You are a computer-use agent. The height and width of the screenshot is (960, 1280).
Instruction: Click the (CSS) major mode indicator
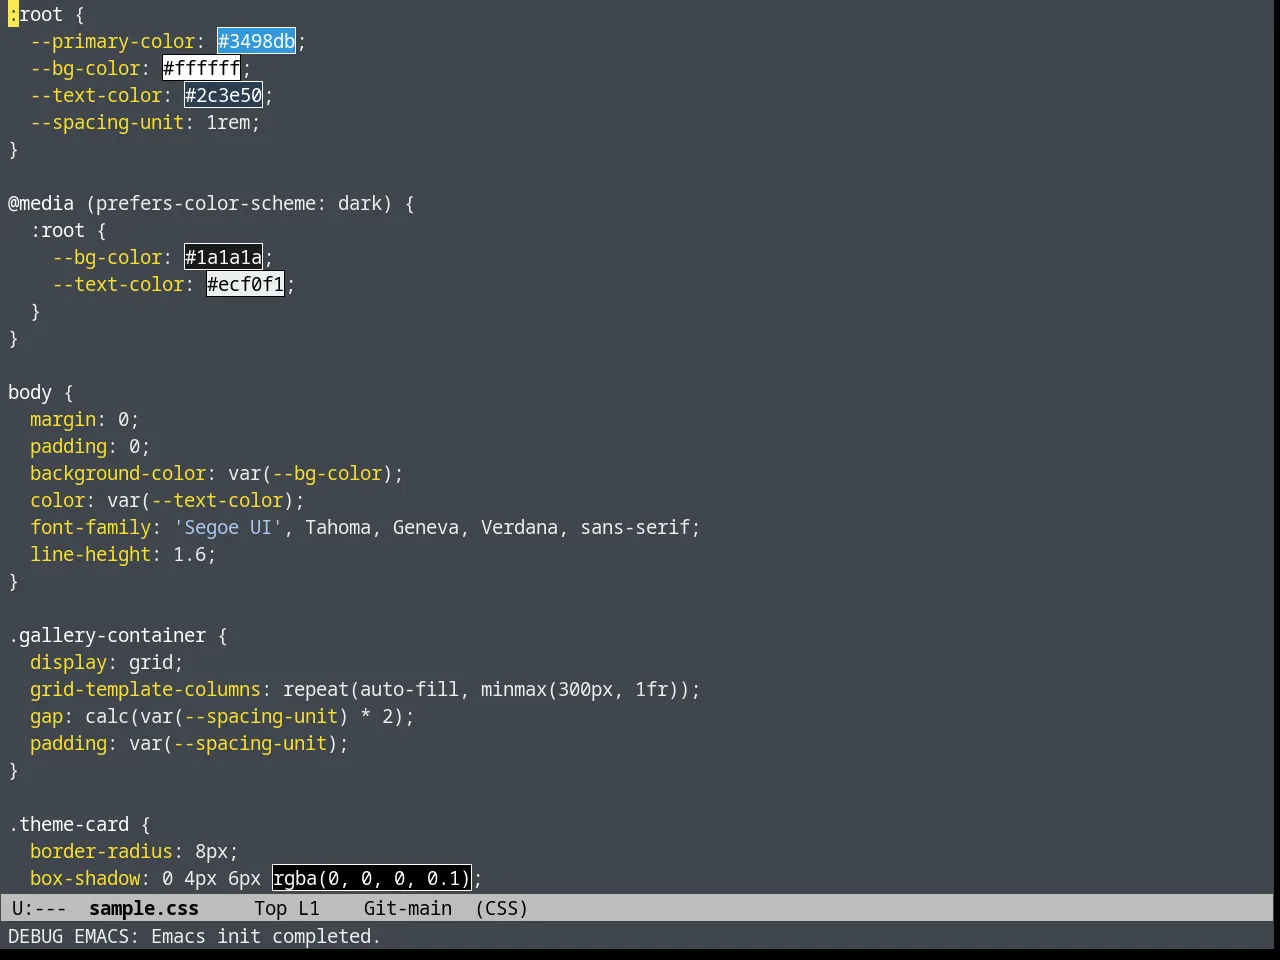pyautogui.click(x=502, y=908)
